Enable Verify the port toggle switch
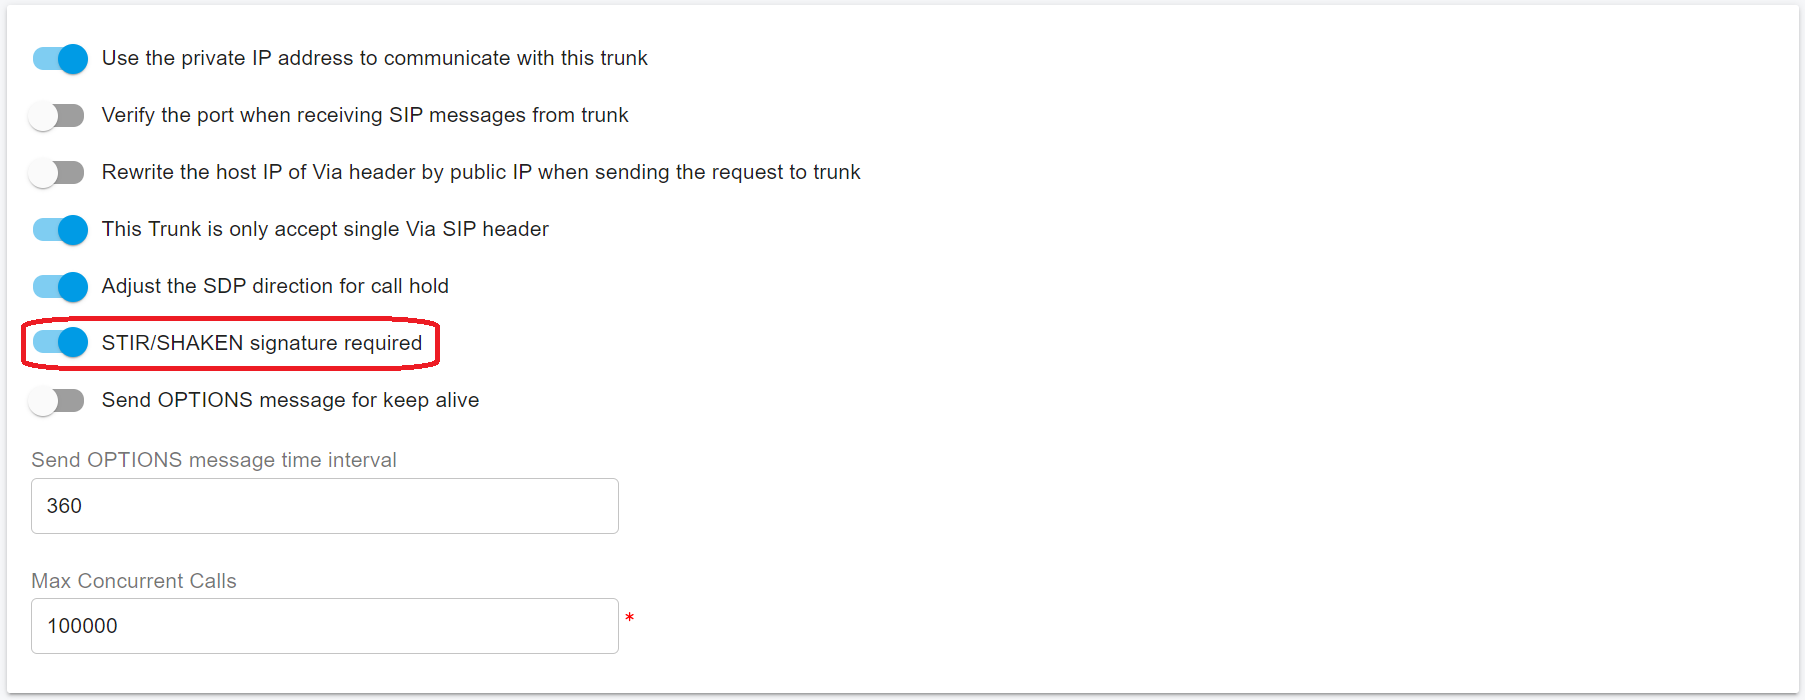Screen dimensions: 1805x700 [57, 116]
